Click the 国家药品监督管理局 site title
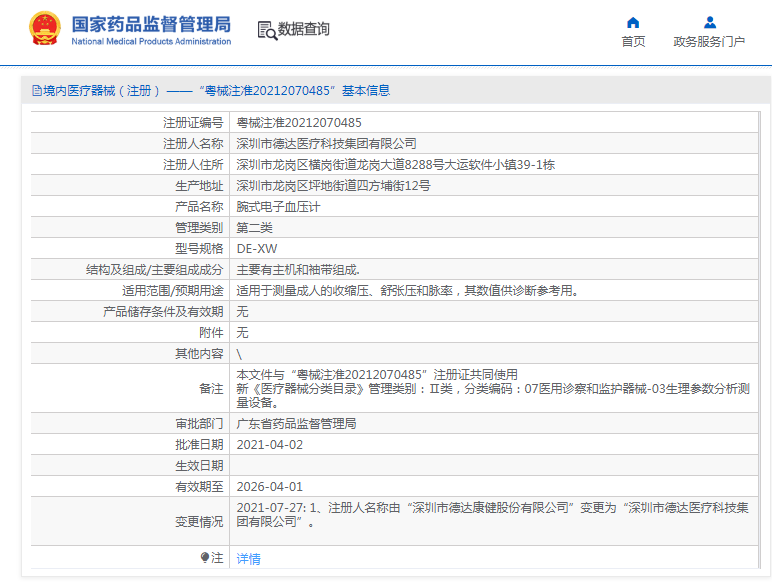The image size is (772, 582). [150, 22]
